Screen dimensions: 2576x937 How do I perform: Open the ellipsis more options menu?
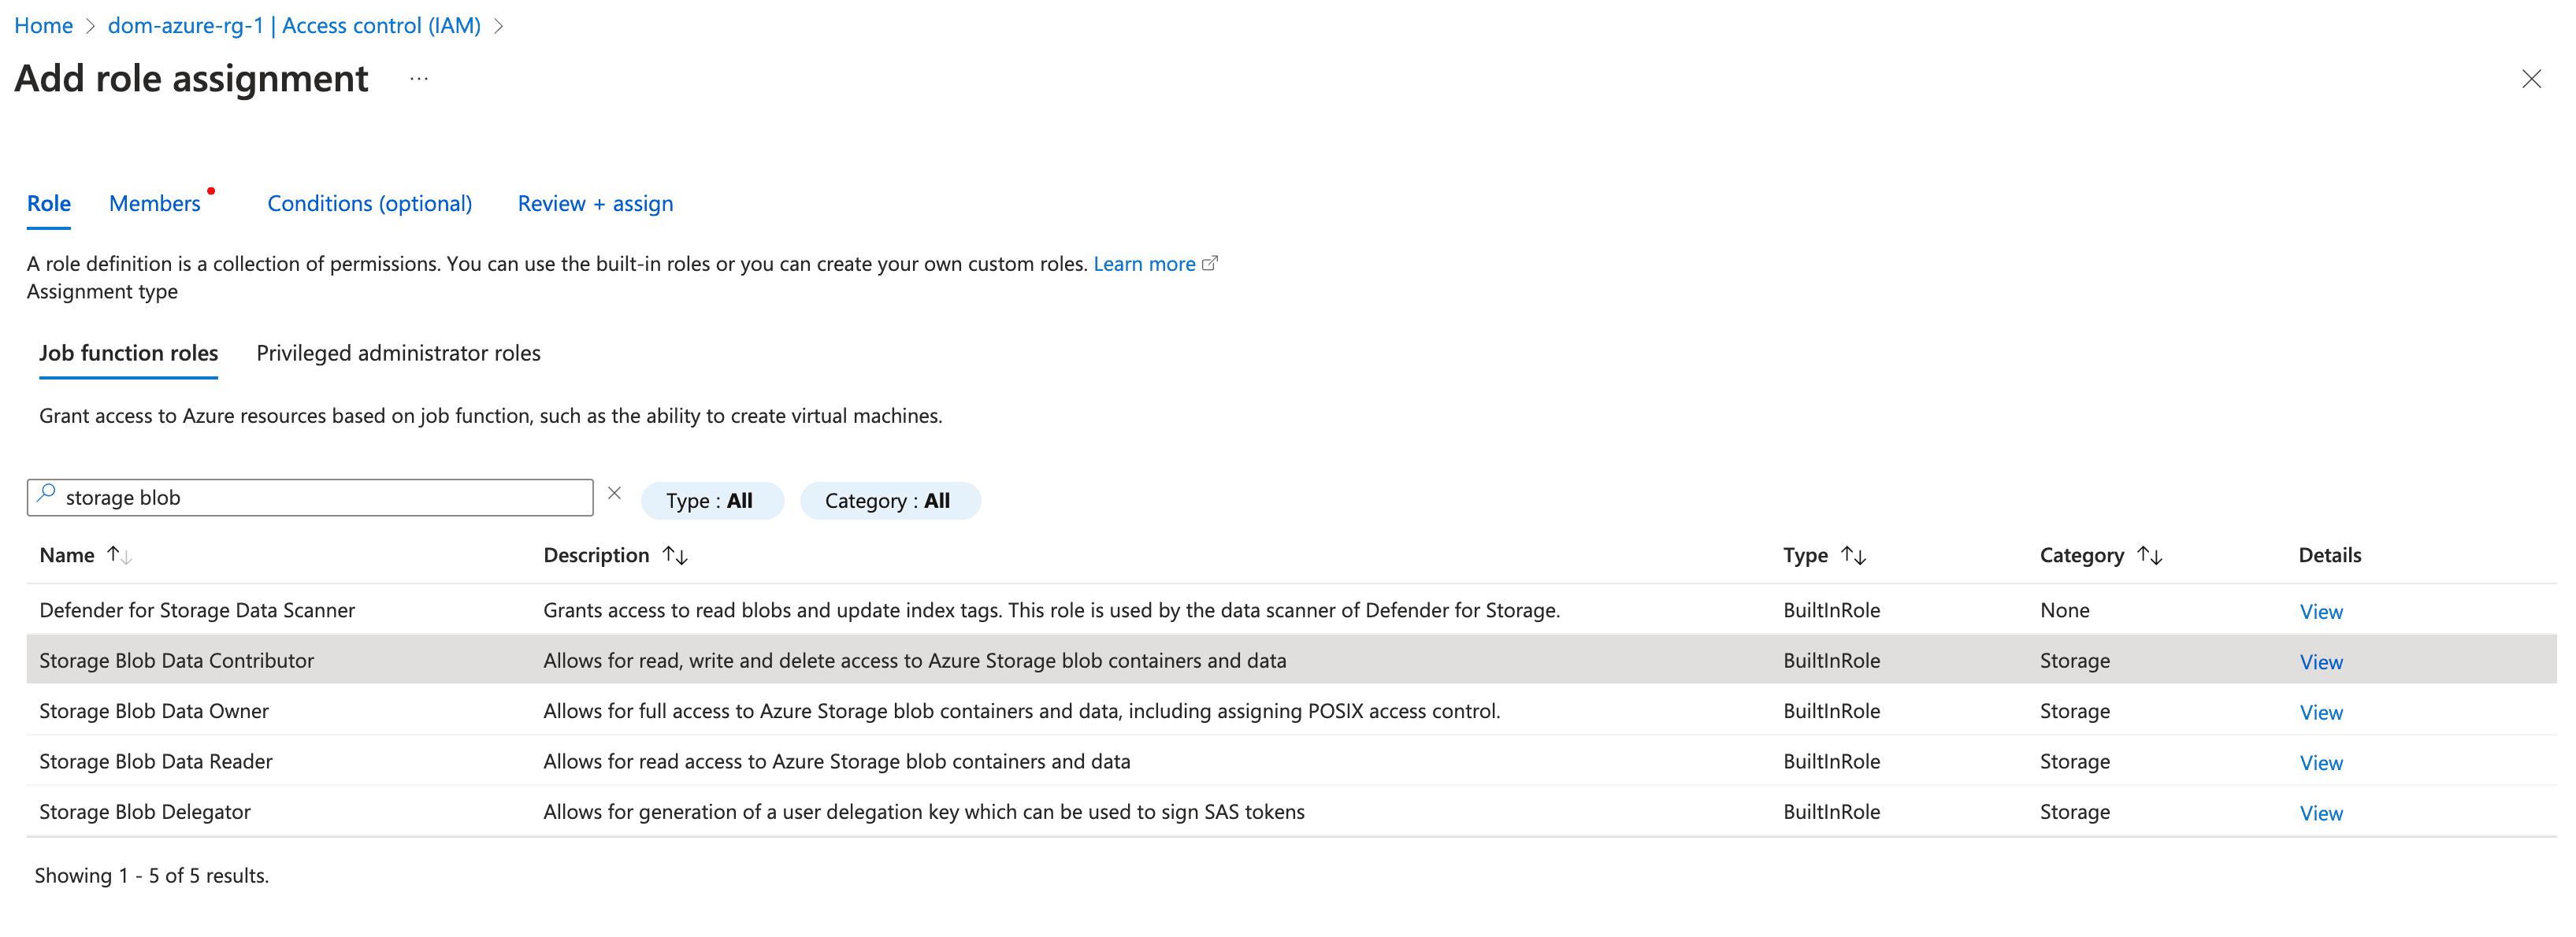click(x=419, y=79)
